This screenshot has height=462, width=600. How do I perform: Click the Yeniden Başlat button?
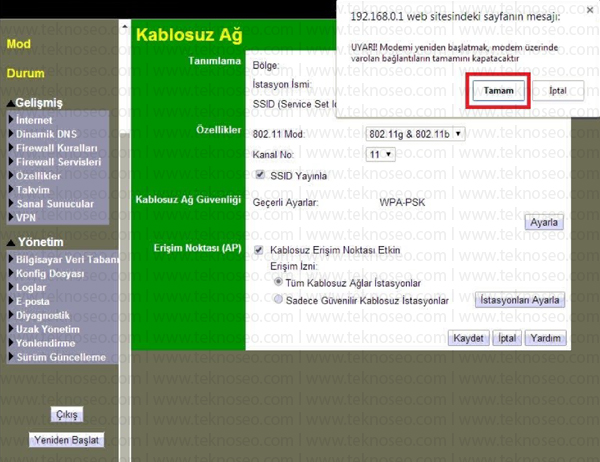point(67,440)
